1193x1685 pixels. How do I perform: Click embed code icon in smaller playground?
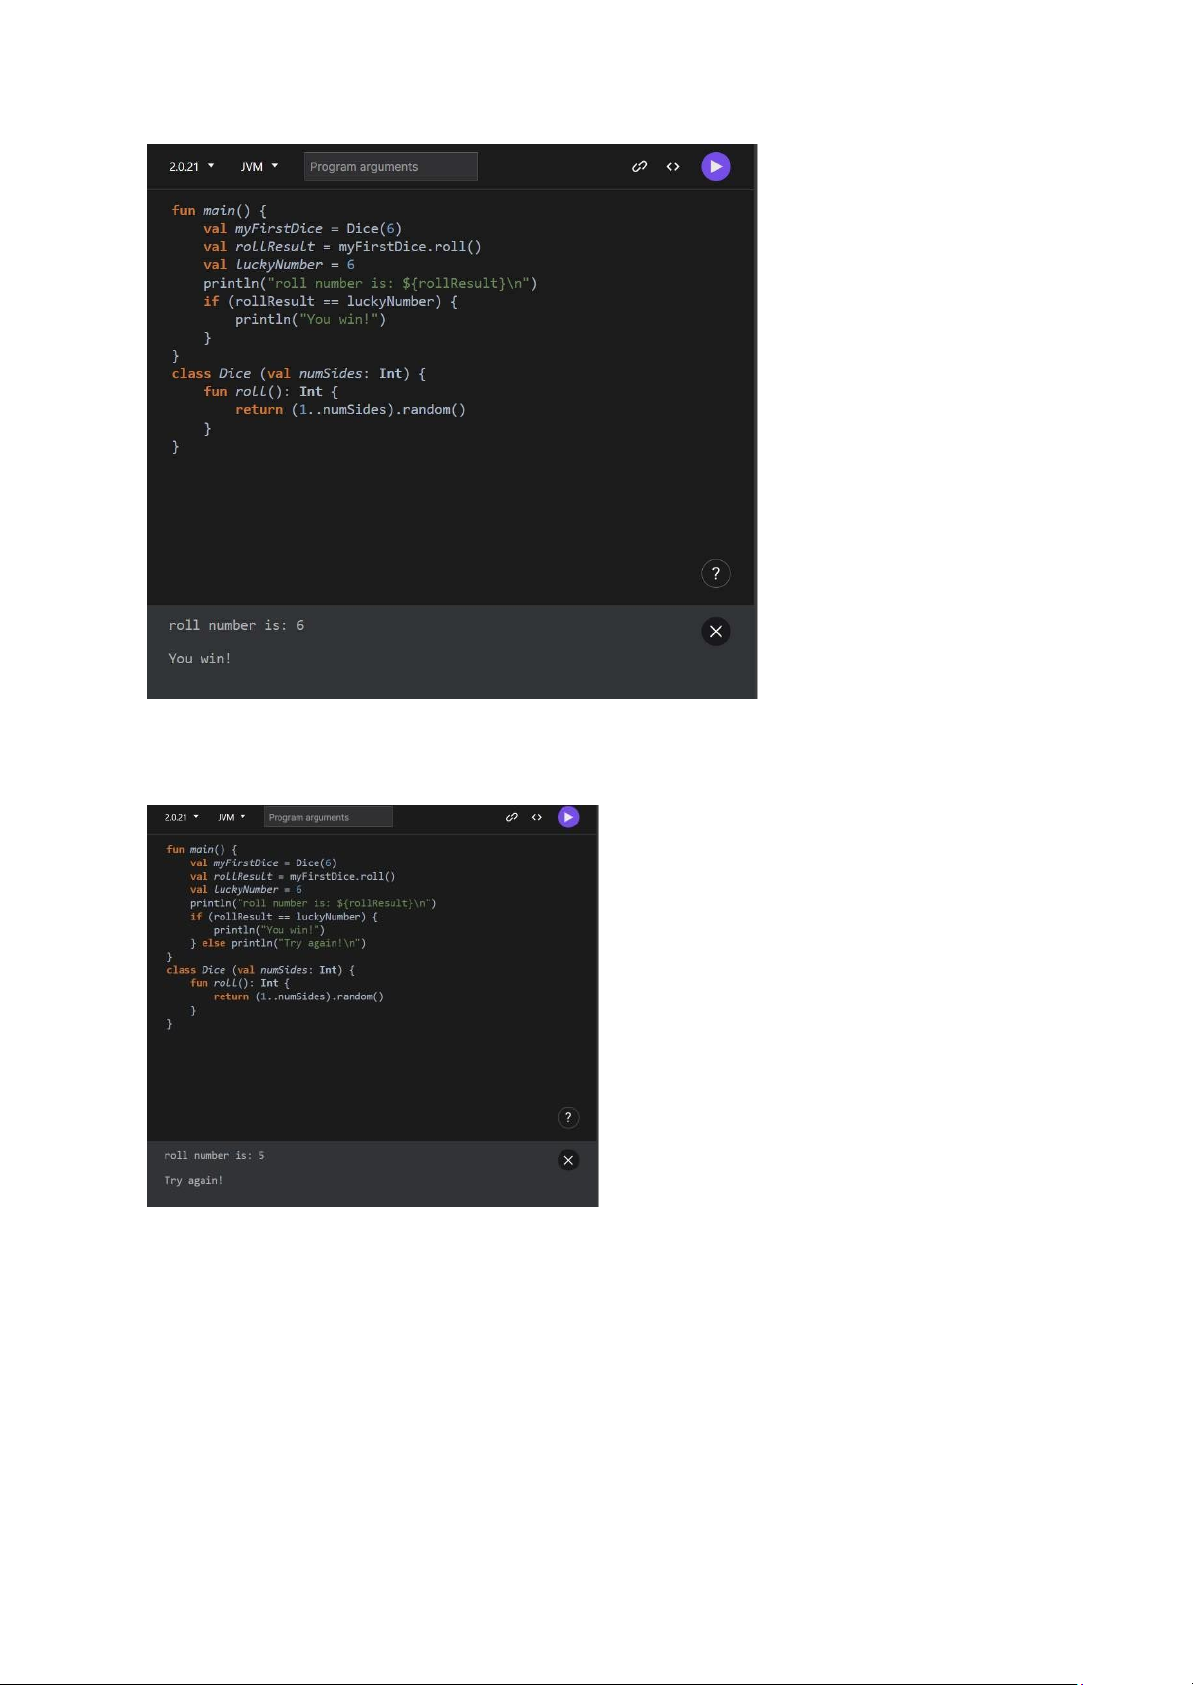pyautogui.click(x=537, y=817)
